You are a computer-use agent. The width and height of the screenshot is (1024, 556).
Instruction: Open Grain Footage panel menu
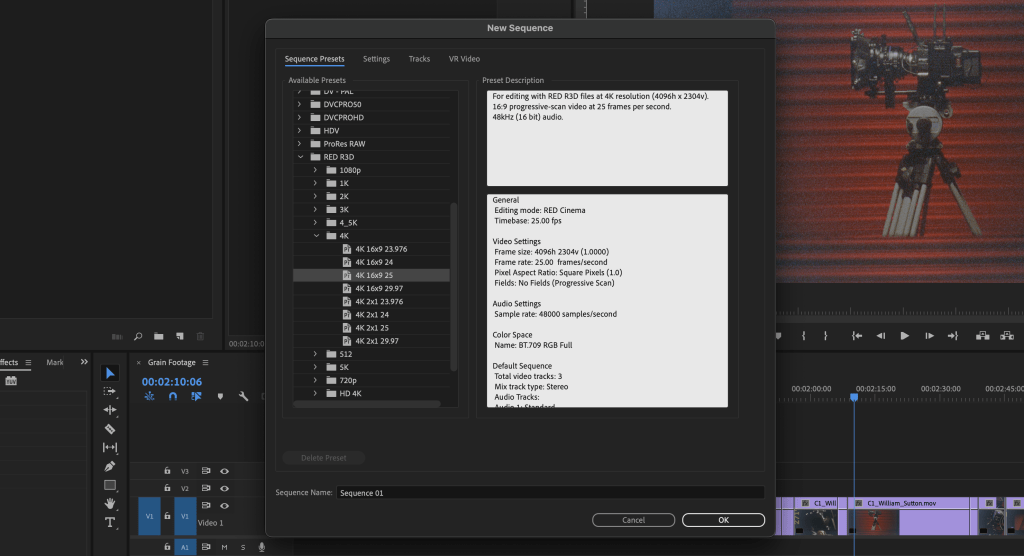click(x=205, y=363)
